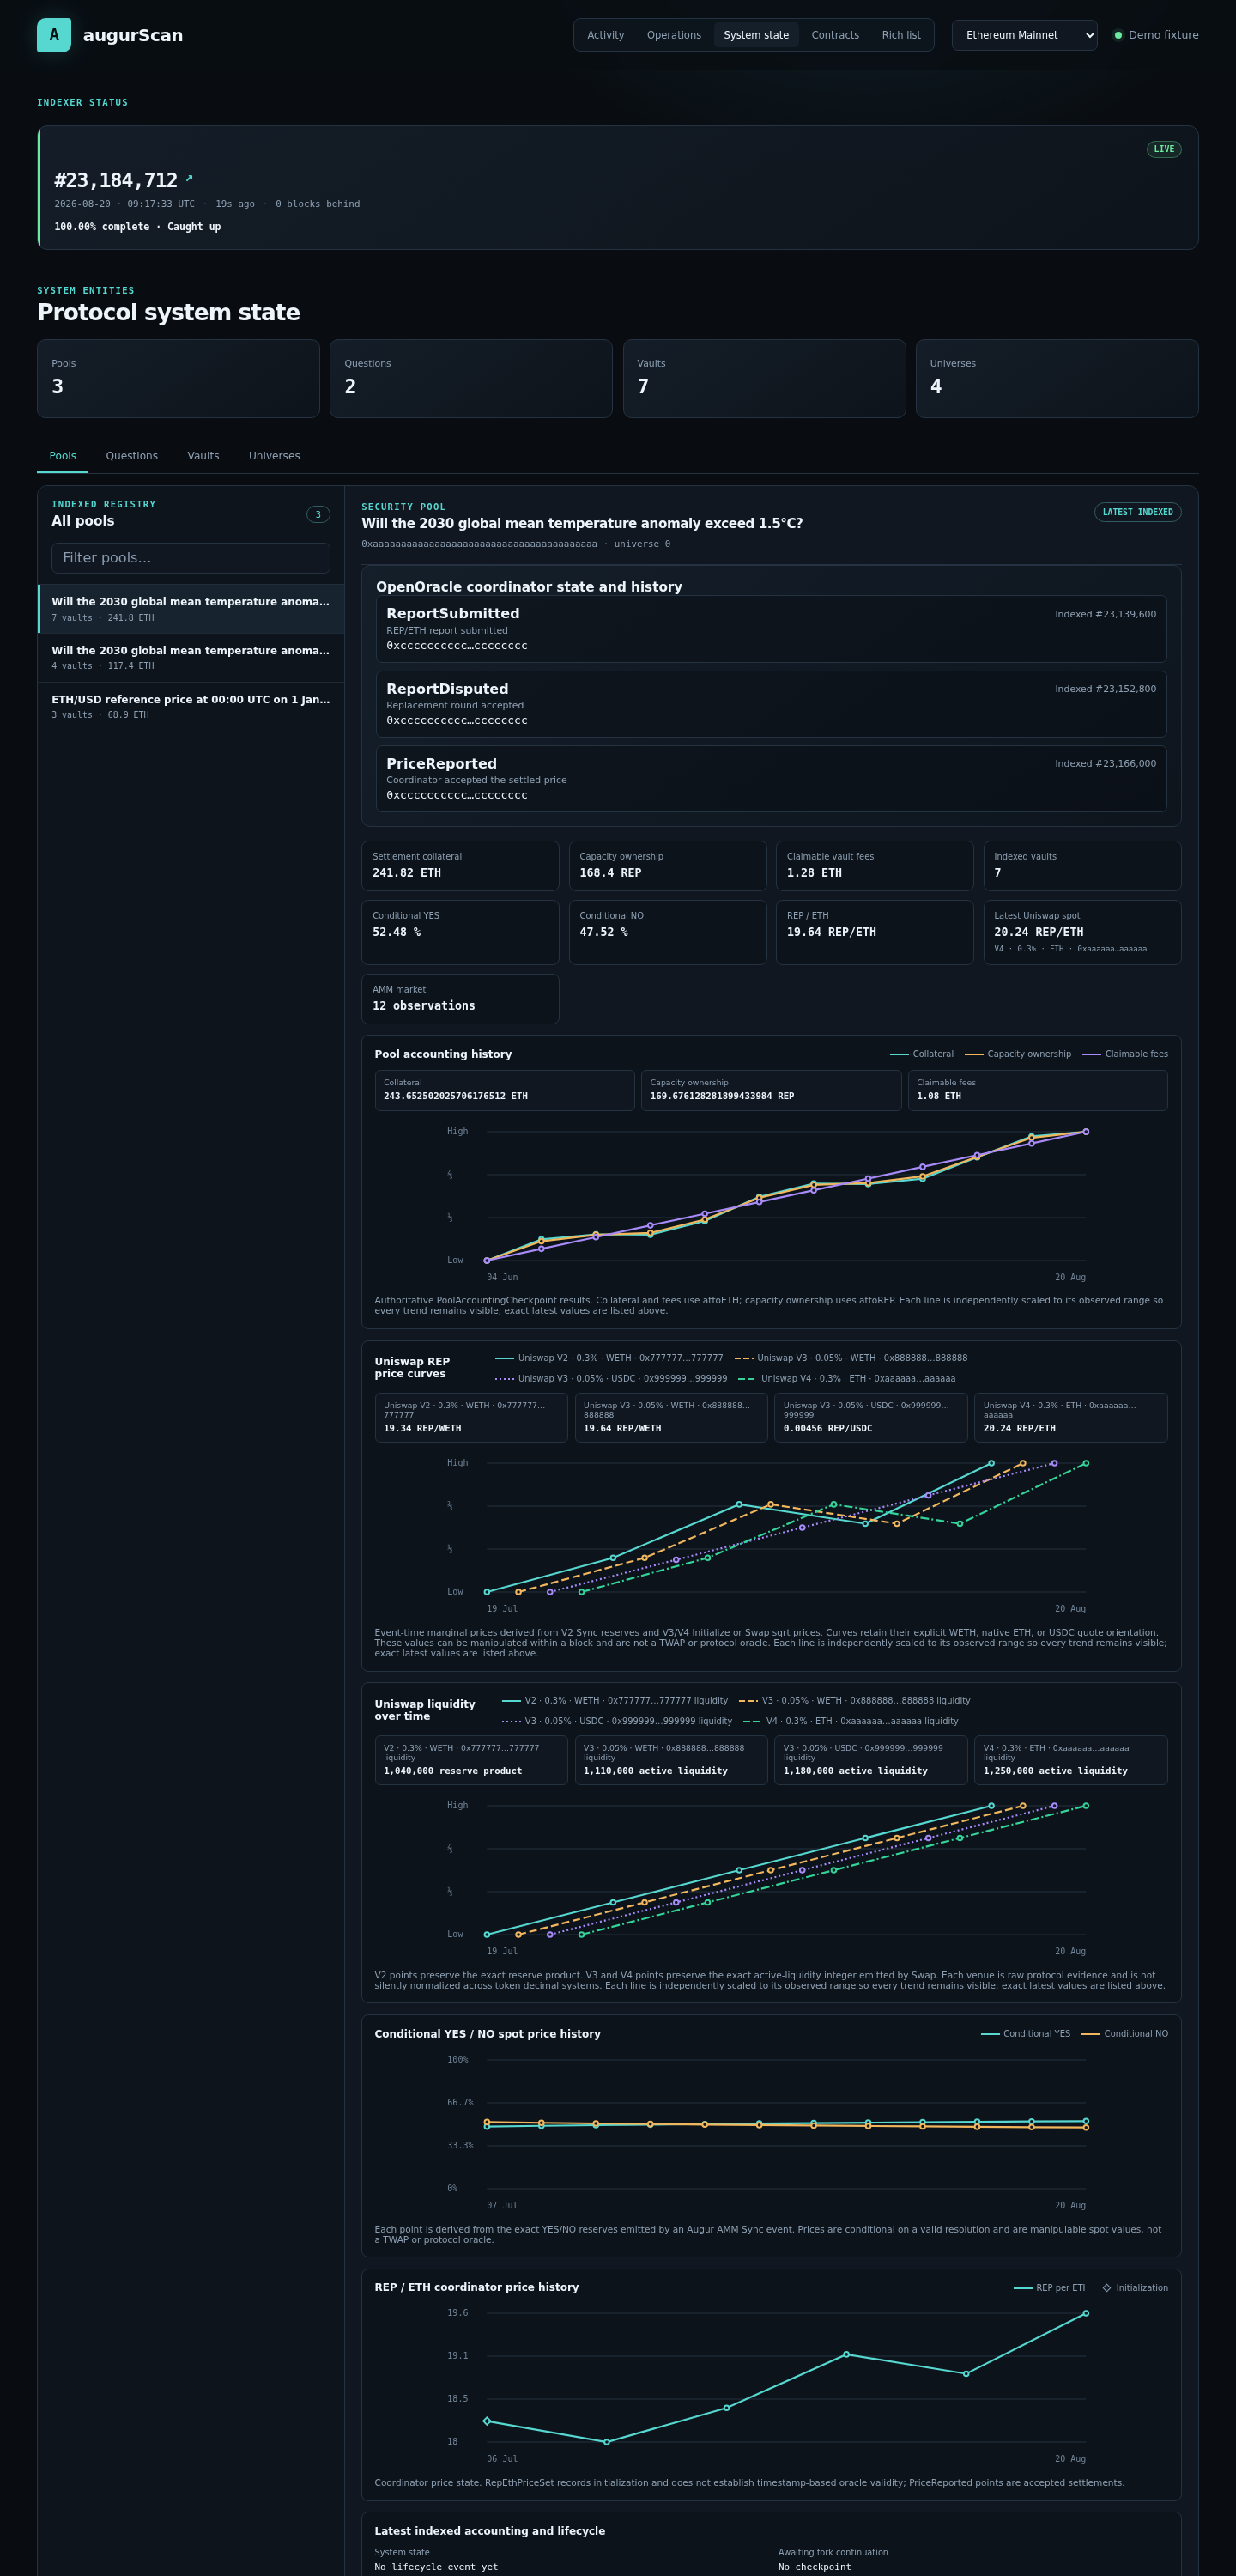The width and height of the screenshot is (1236, 2576).
Task: Click Indexed #23,166,000 block reference
Action: tap(1105, 764)
